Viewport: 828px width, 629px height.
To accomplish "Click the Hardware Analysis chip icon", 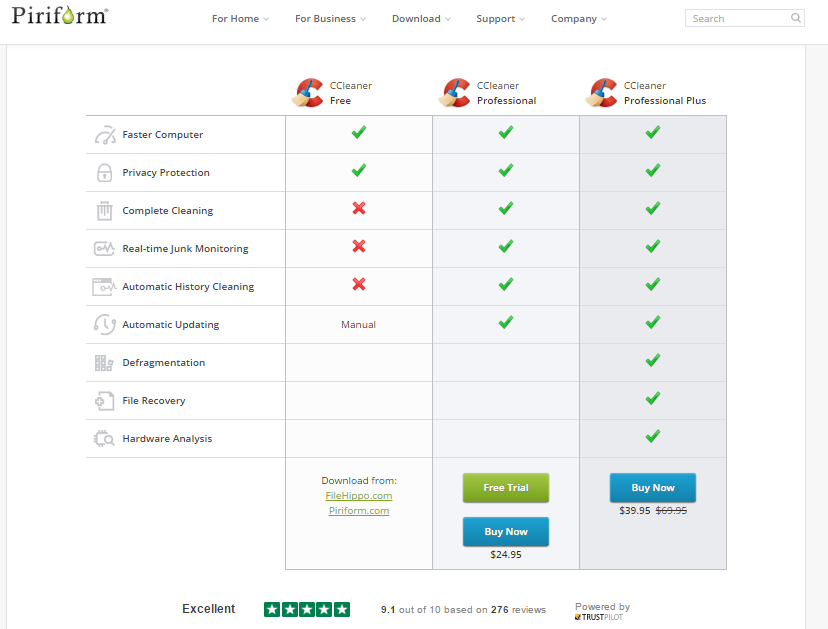I will pyautogui.click(x=104, y=438).
